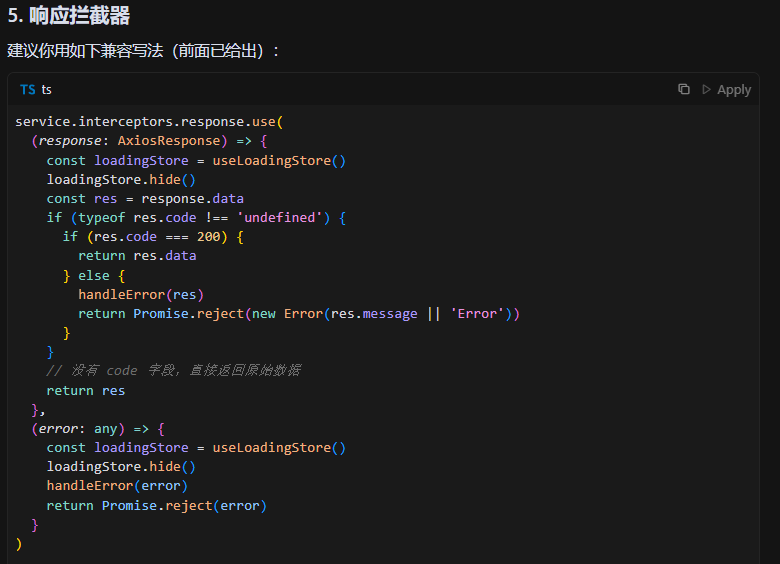Click the 'Error' string literal
The width and height of the screenshot is (780, 564).
pyautogui.click(x=477, y=314)
